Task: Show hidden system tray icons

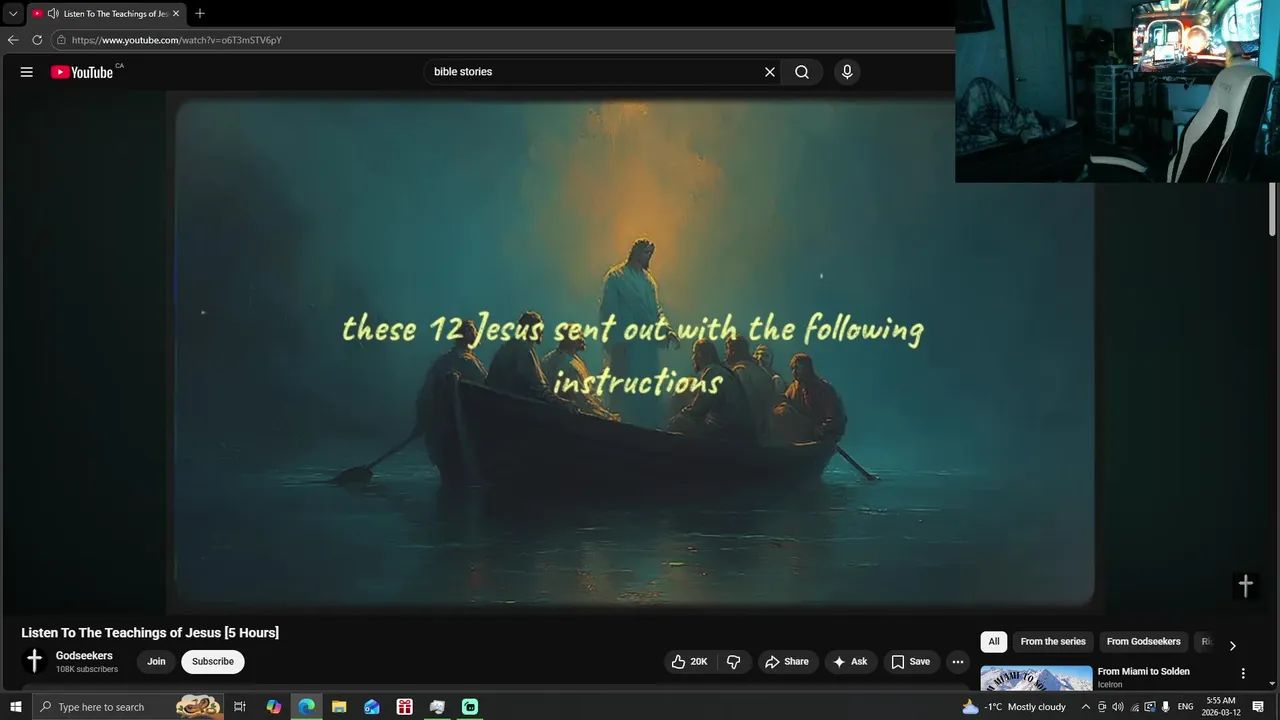Action: tap(1086, 707)
